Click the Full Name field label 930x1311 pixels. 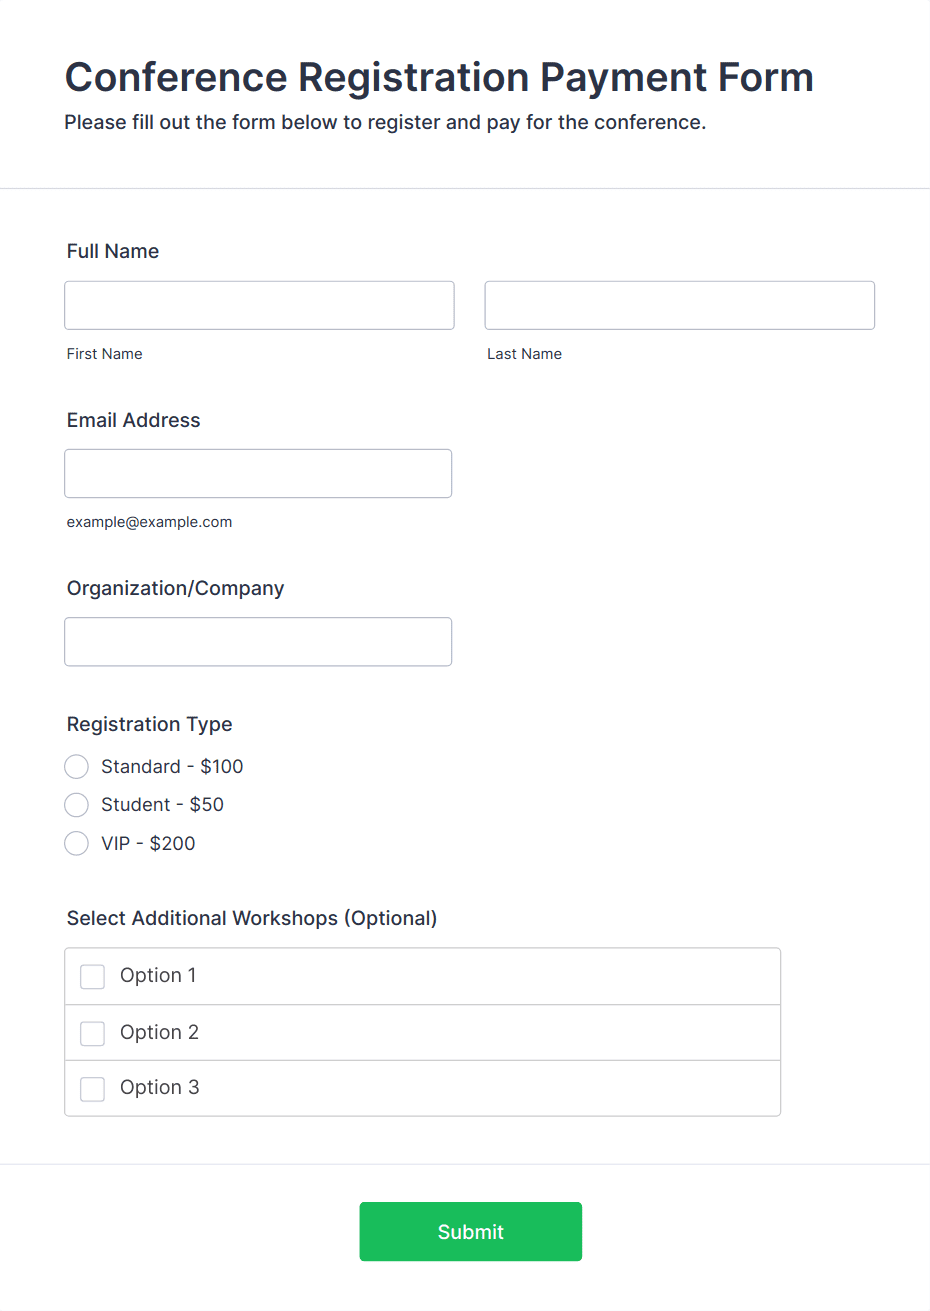point(113,251)
